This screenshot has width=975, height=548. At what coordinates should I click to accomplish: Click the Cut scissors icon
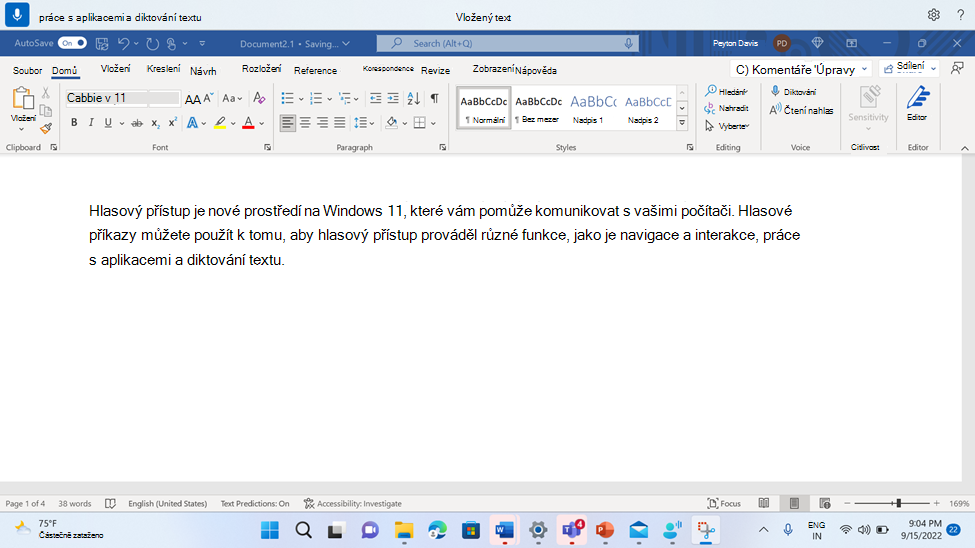(45, 93)
